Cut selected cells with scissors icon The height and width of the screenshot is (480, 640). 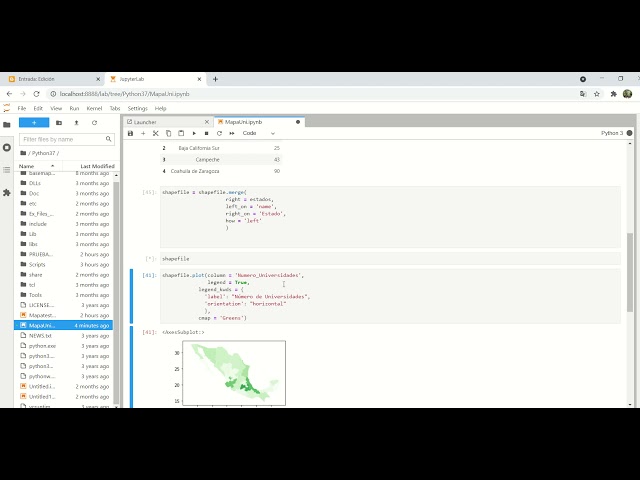[156, 133]
